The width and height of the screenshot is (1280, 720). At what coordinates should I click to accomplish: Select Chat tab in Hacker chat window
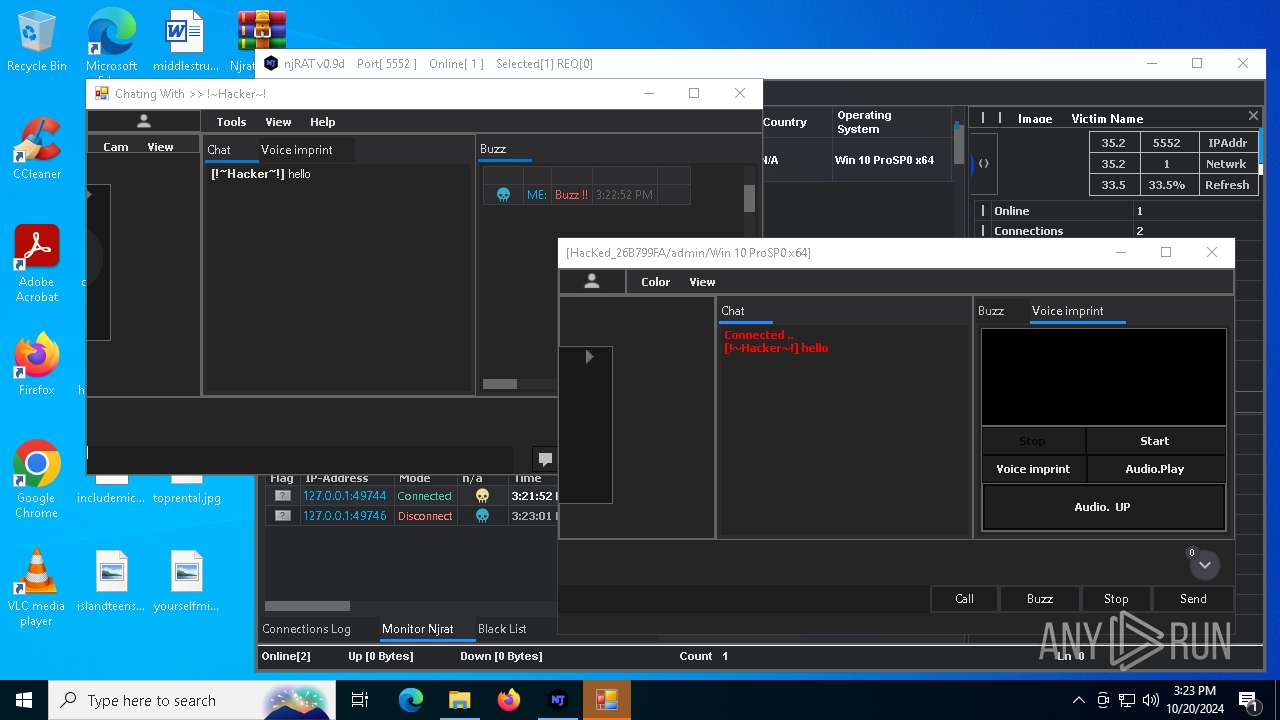click(219, 150)
